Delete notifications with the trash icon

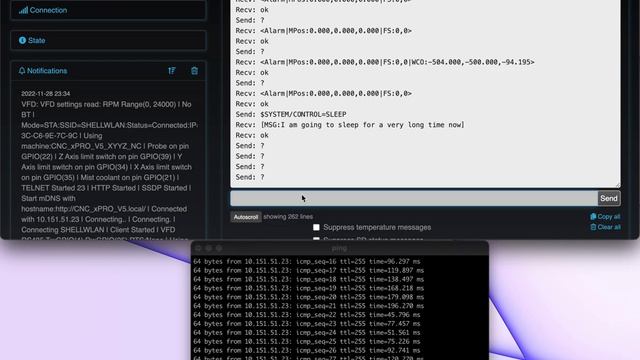[194, 71]
